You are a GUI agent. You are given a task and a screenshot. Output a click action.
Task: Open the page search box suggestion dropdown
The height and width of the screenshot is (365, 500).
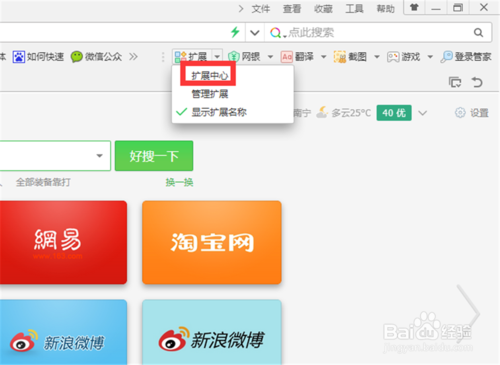tap(99, 156)
